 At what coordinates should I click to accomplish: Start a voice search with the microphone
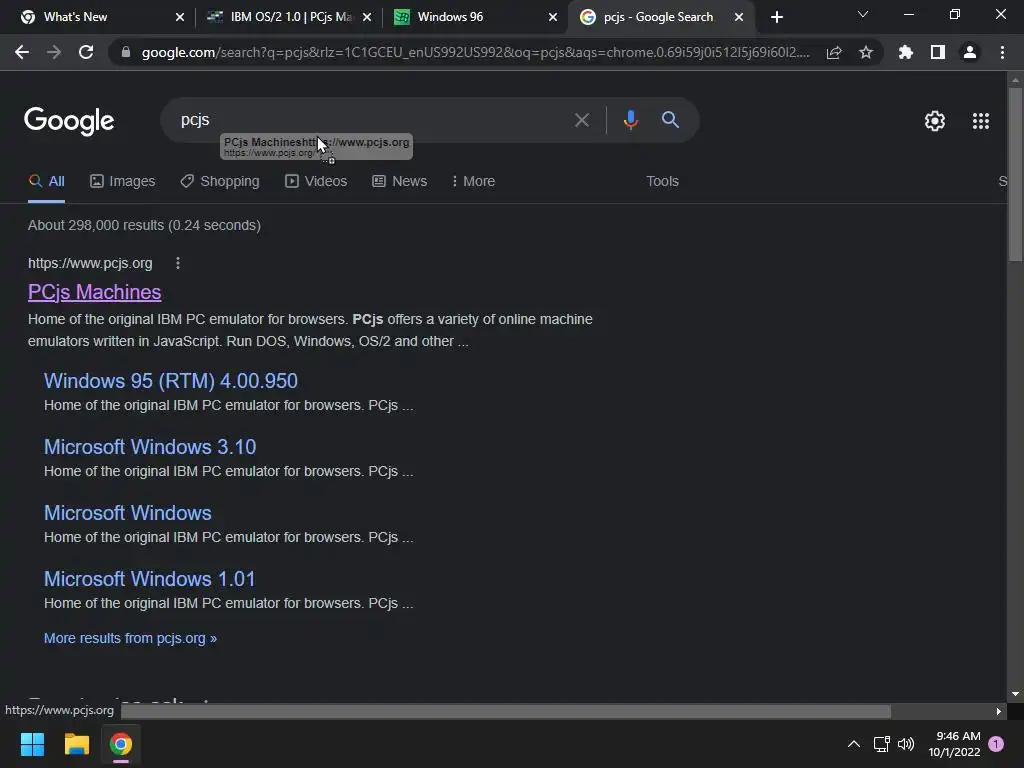pyautogui.click(x=630, y=120)
